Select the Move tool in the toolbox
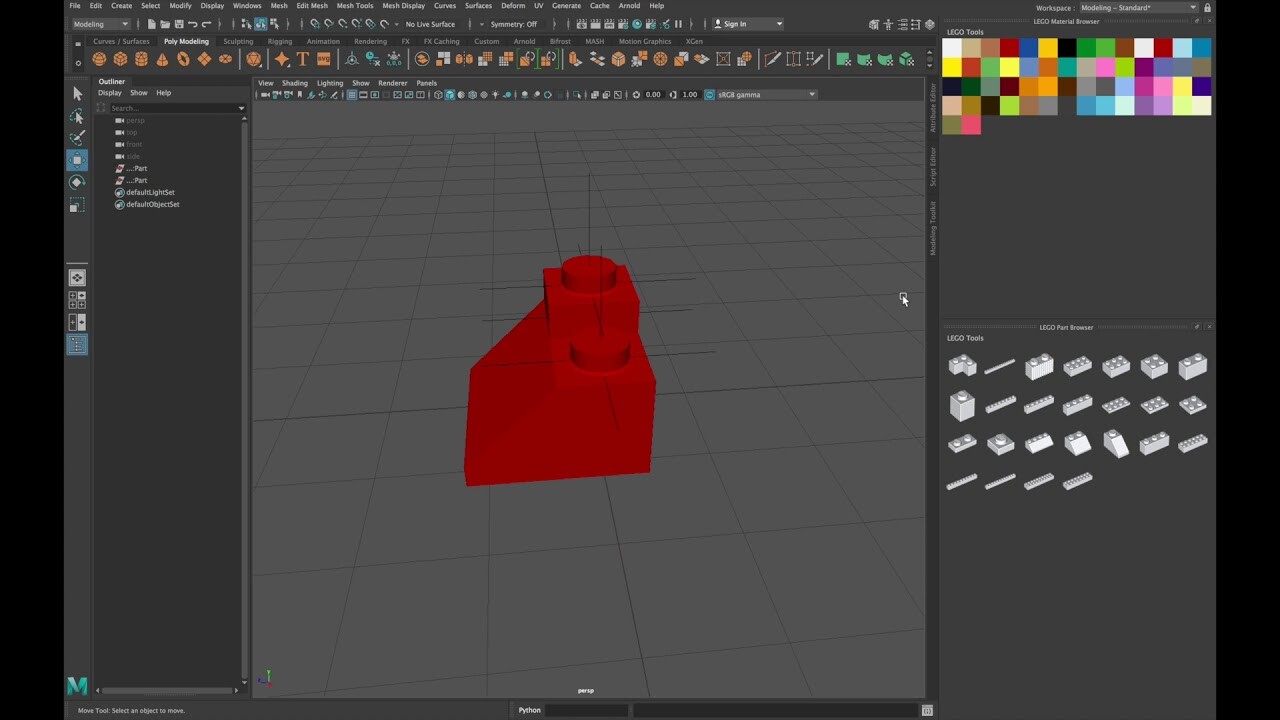 pos(77,159)
